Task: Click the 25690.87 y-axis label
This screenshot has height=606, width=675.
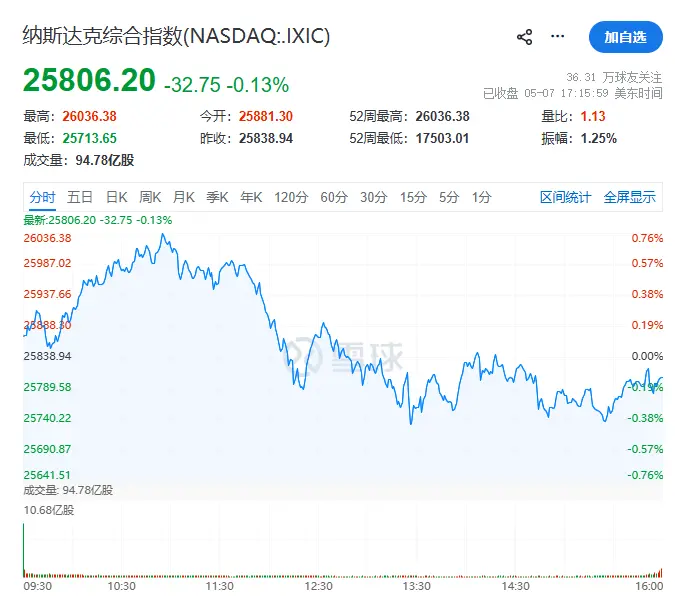Action: [x=47, y=449]
